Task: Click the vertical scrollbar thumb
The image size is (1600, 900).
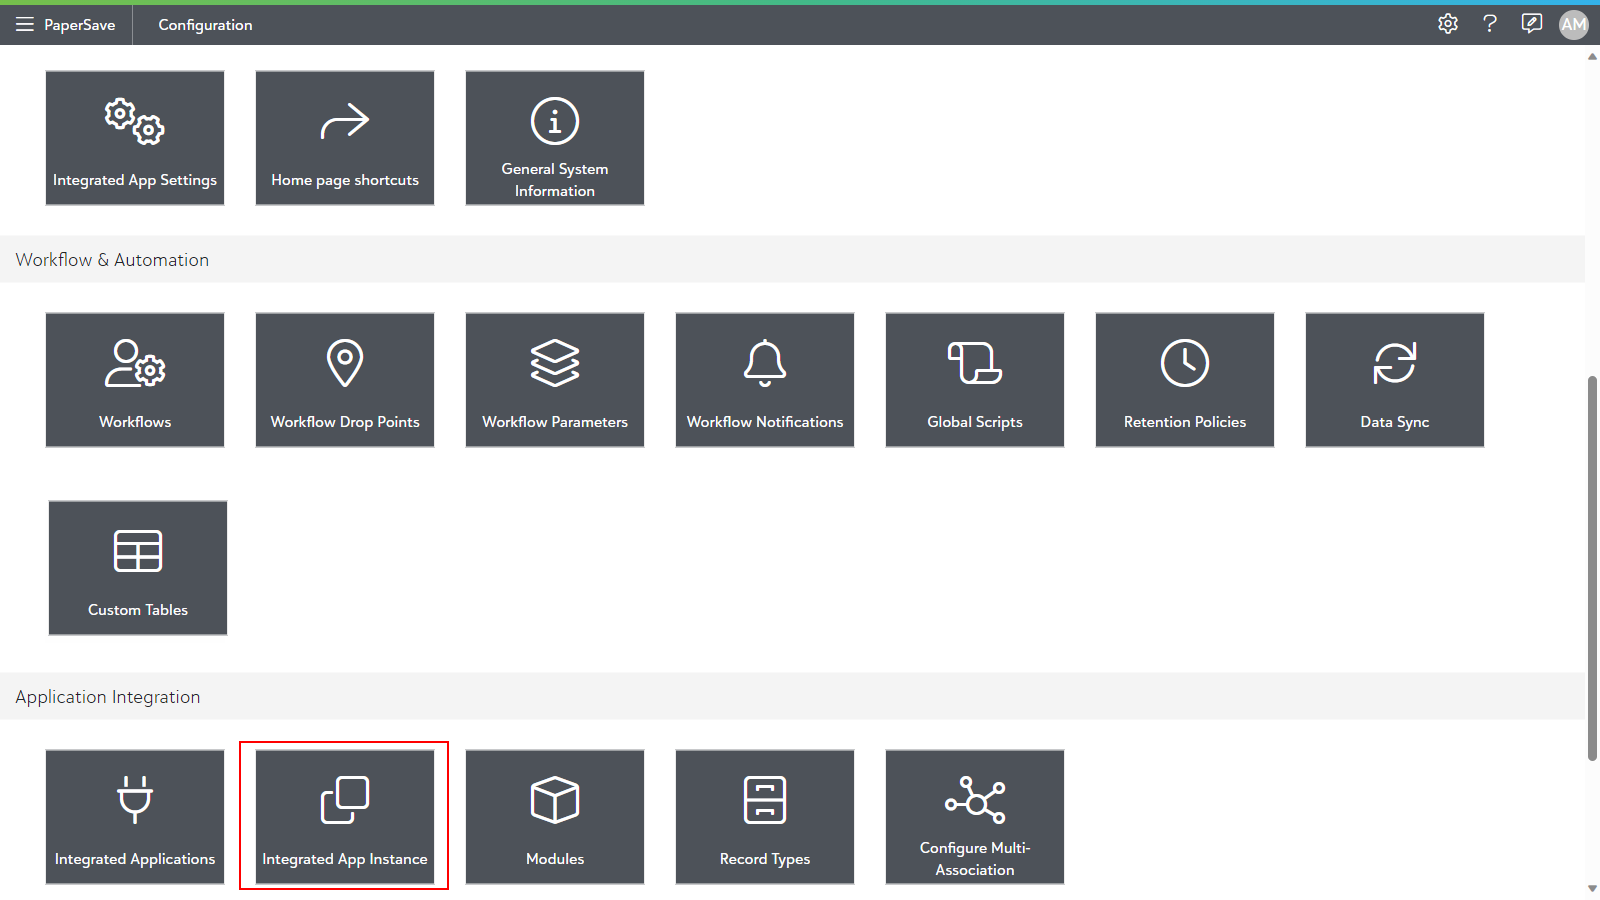Action: [x=1592, y=568]
